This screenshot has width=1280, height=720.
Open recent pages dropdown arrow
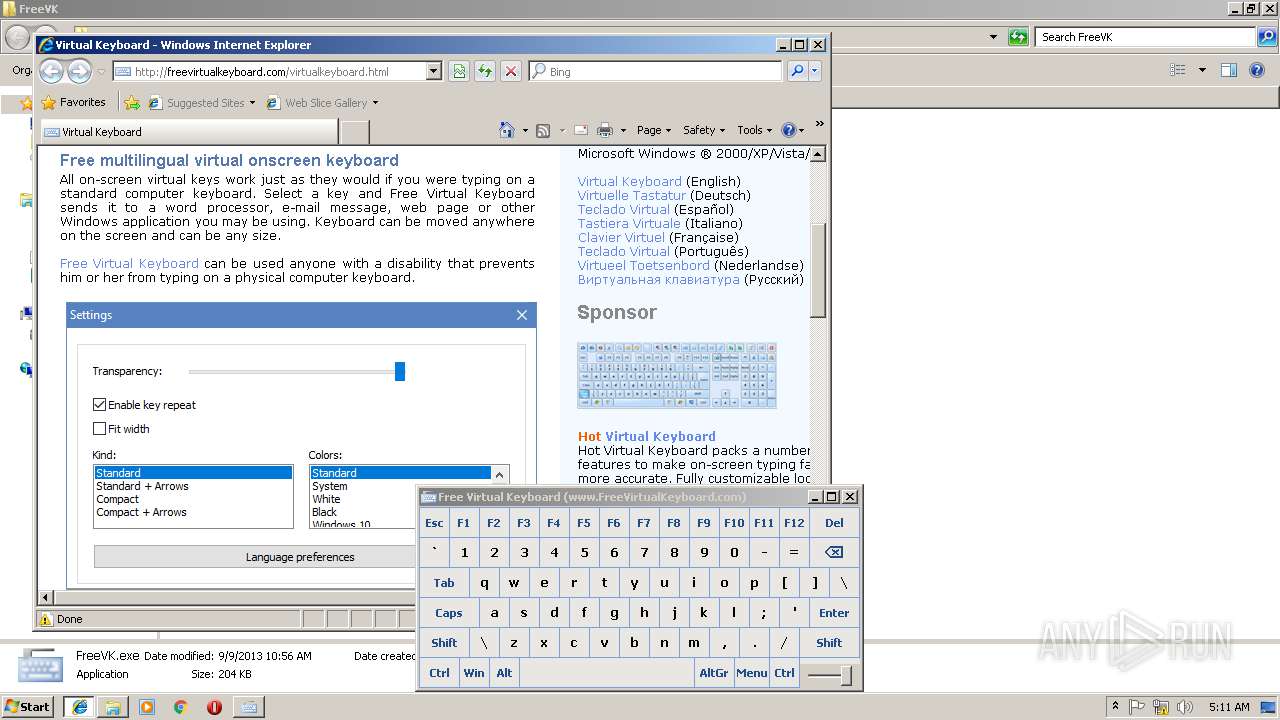[x=101, y=72]
